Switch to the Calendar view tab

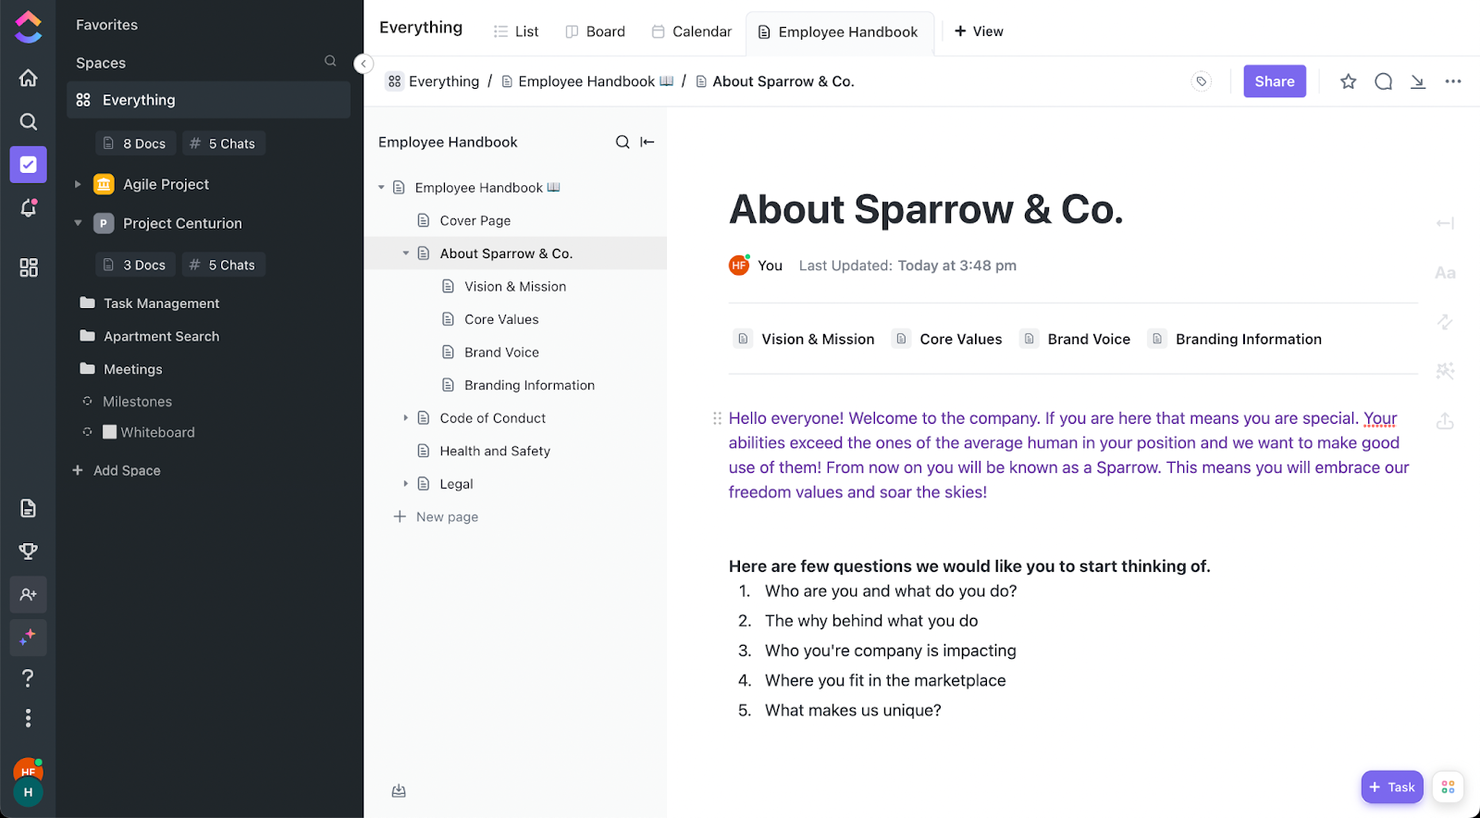tap(691, 31)
